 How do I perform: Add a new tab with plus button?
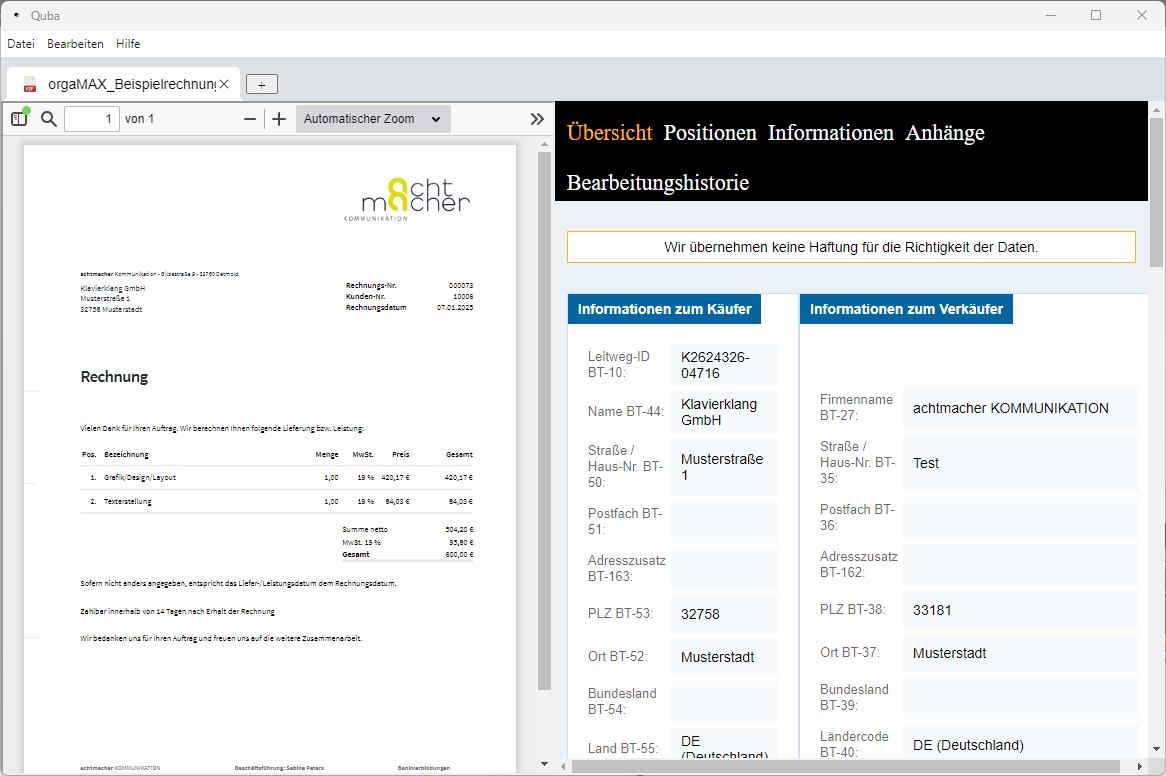click(x=262, y=85)
